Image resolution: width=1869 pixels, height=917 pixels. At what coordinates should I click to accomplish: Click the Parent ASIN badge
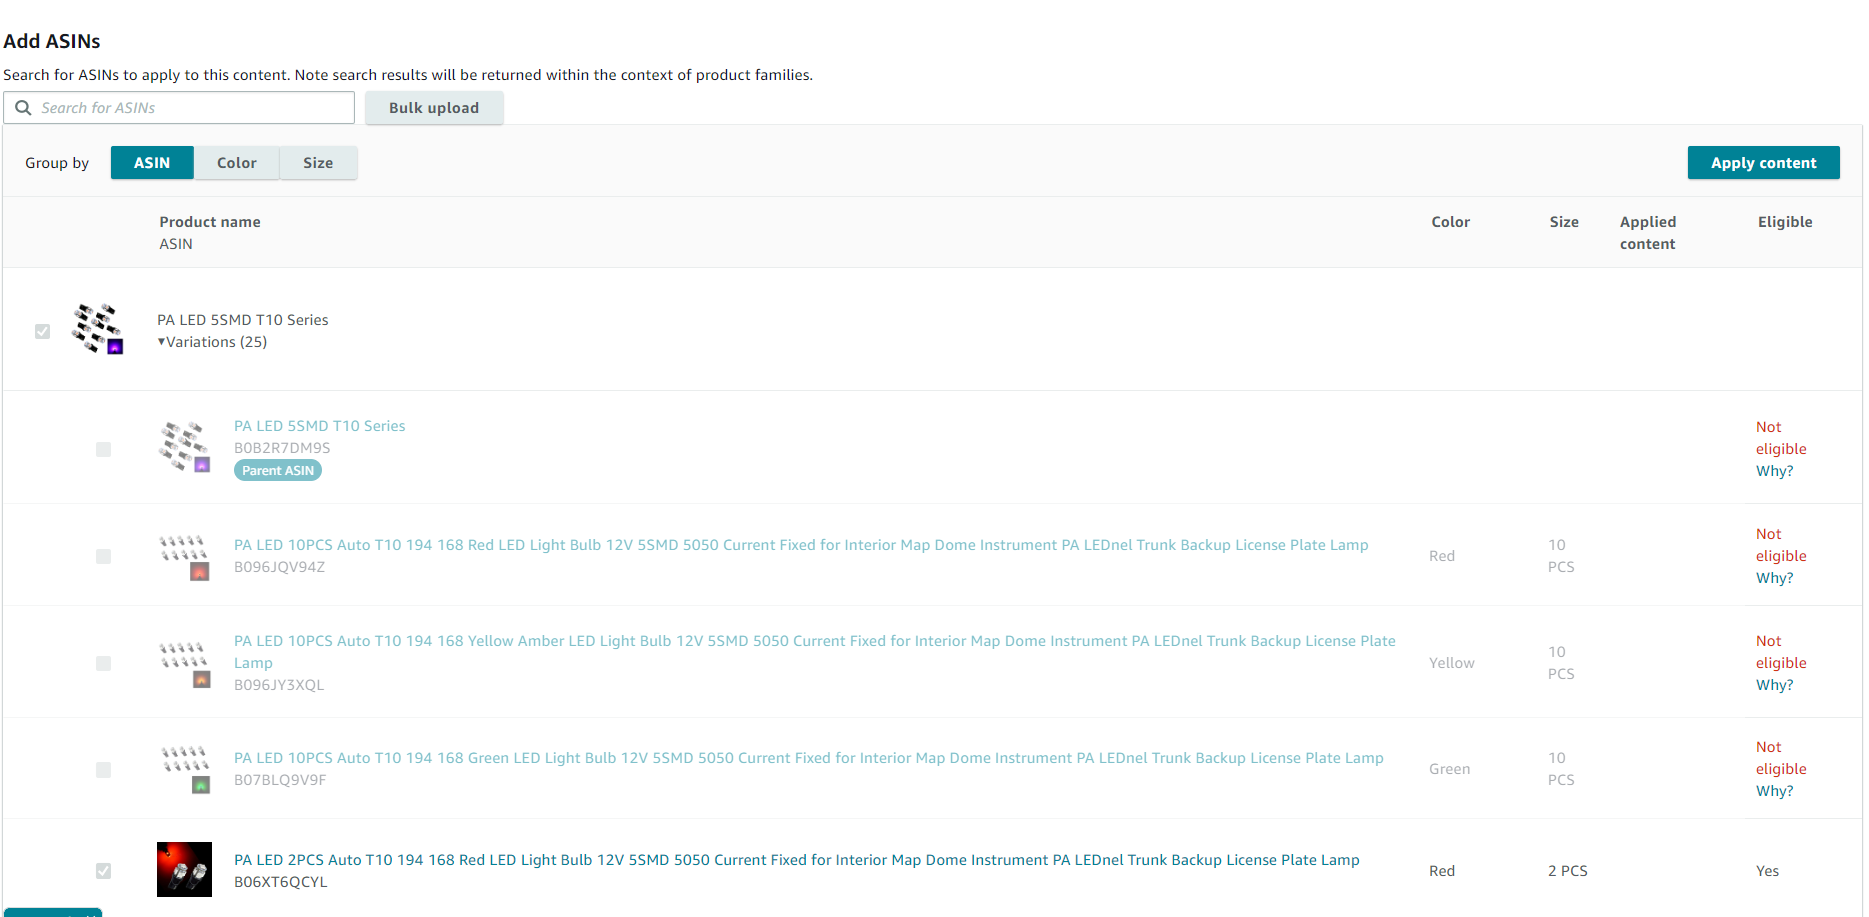click(x=277, y=470)
